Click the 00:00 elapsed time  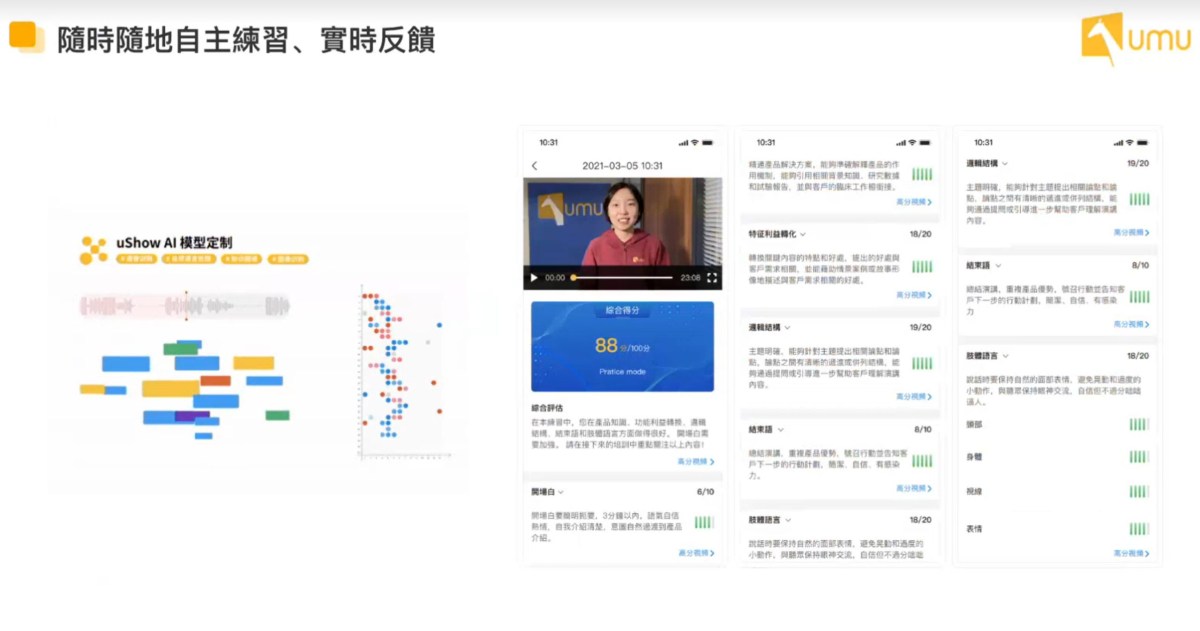[x=555, y=278]
